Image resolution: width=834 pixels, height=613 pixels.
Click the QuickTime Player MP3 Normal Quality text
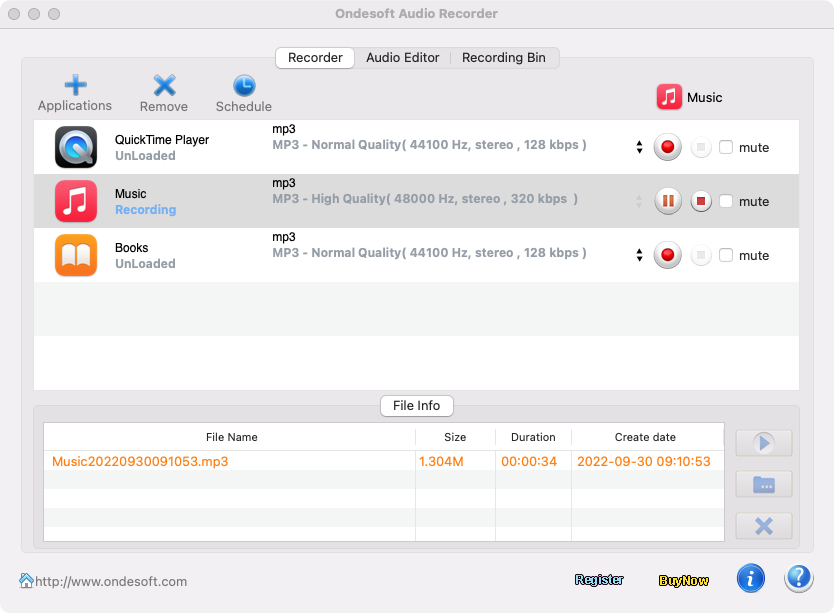point(429,145)
